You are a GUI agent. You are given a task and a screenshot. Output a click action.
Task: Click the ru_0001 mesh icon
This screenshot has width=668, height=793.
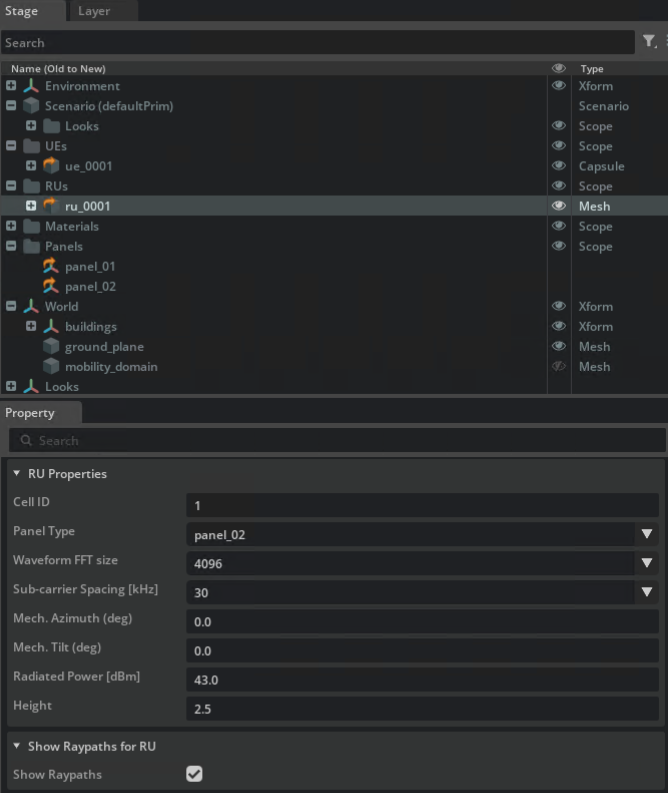pyautogui.click(x=51, y=206)
